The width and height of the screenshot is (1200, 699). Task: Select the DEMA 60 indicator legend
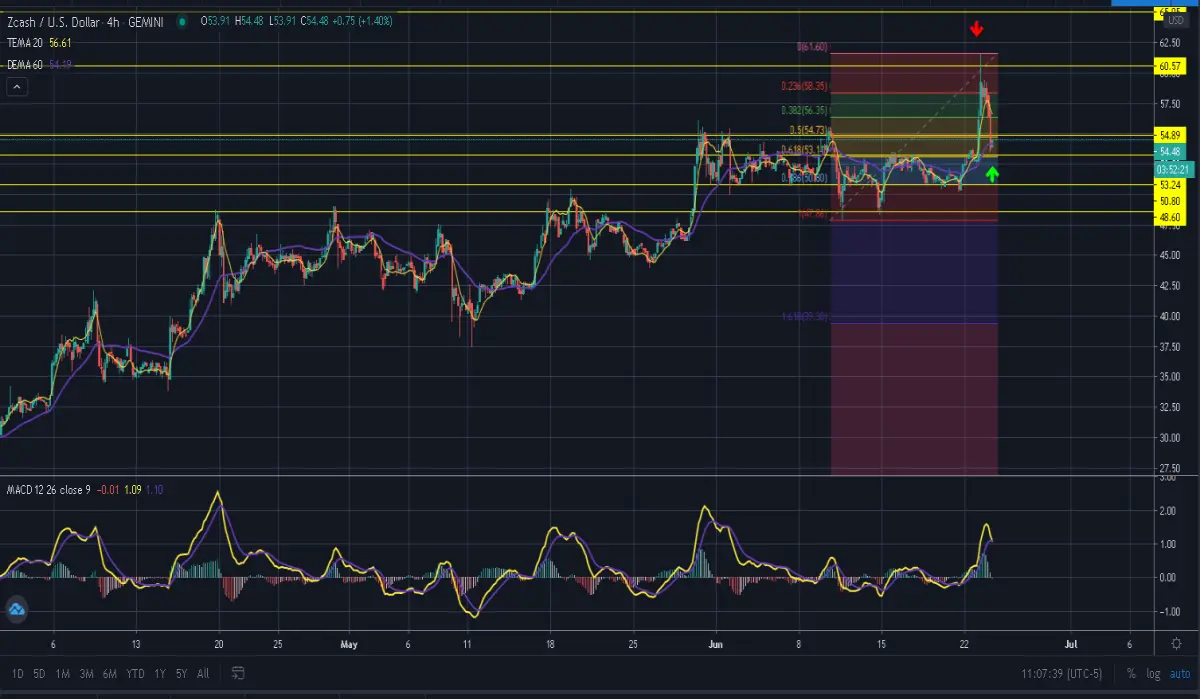tap(27, 65)
